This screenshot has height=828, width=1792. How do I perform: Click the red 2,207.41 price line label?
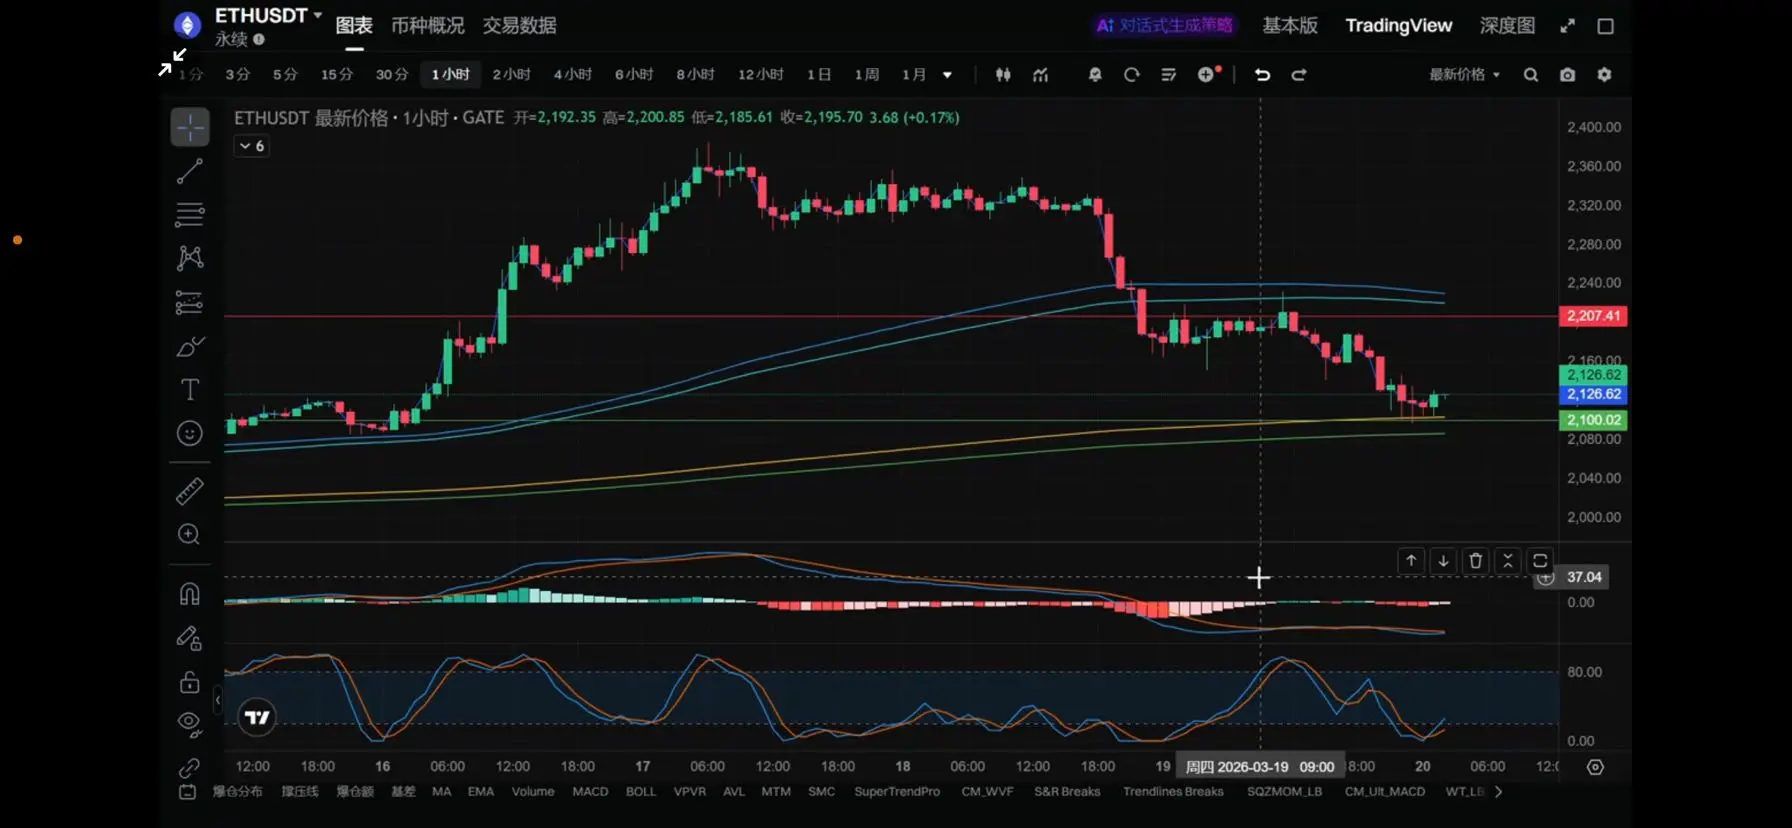pos(1594,316)
